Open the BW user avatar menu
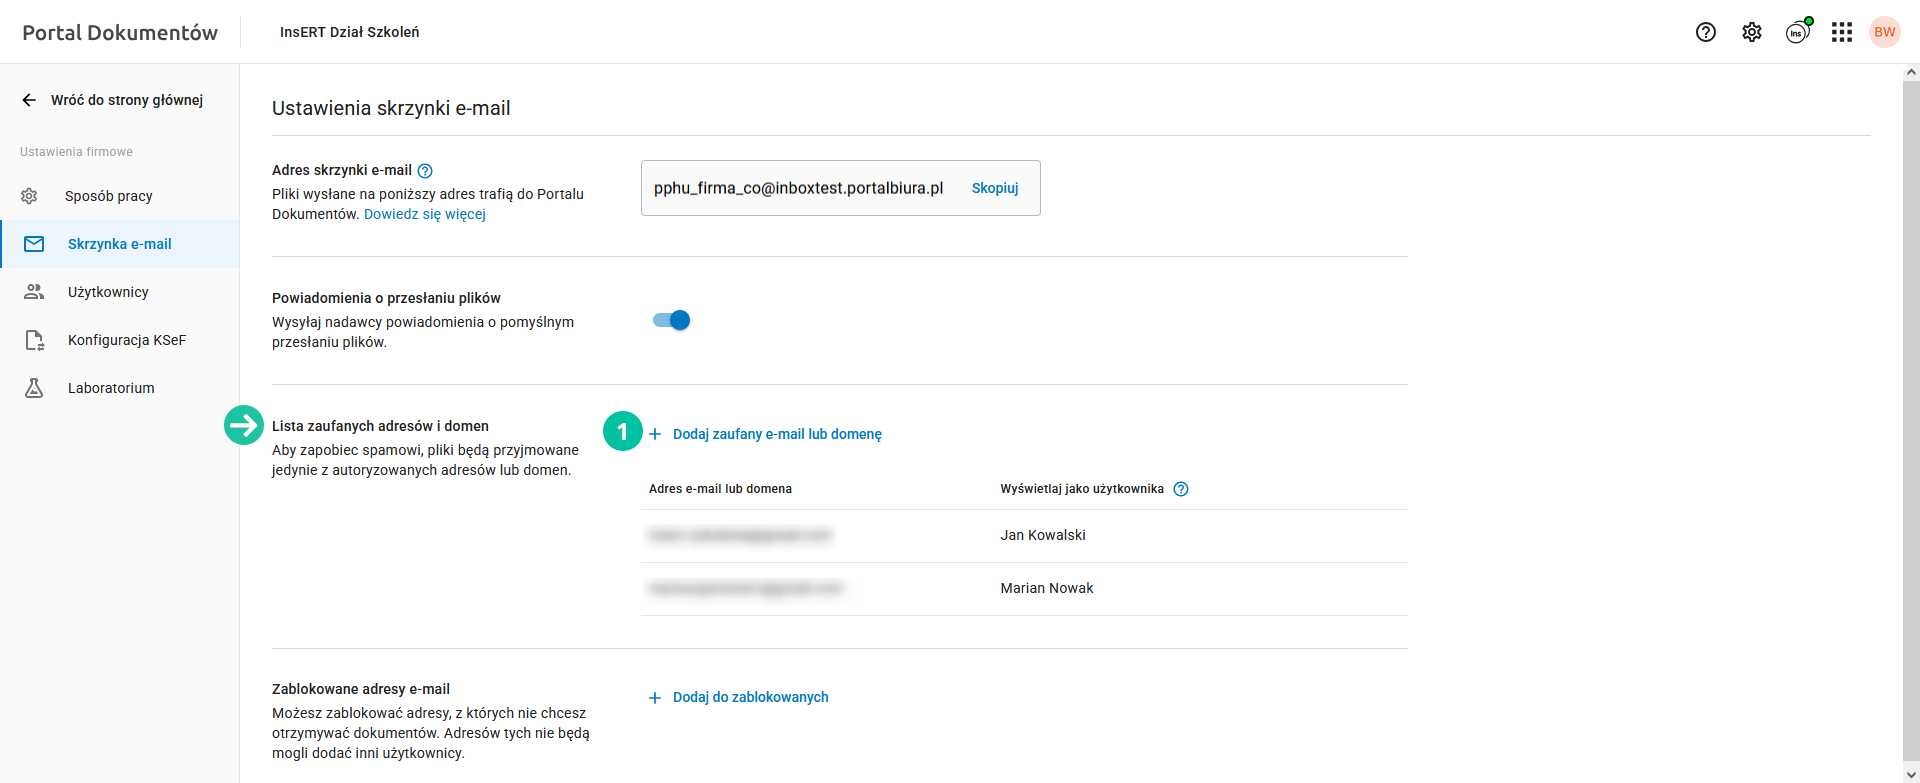The width and height of the screenshot is (1920, 783). (x=1885, y=32)
